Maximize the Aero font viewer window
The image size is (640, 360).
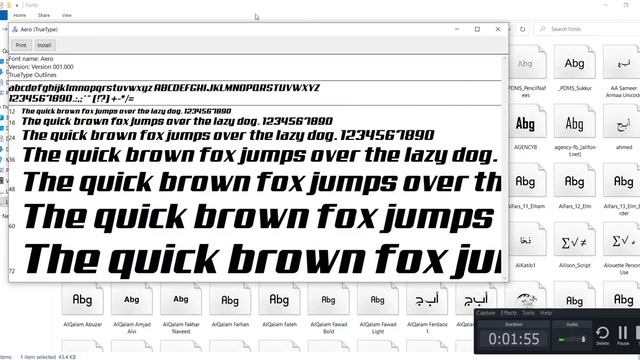(477, 29)
